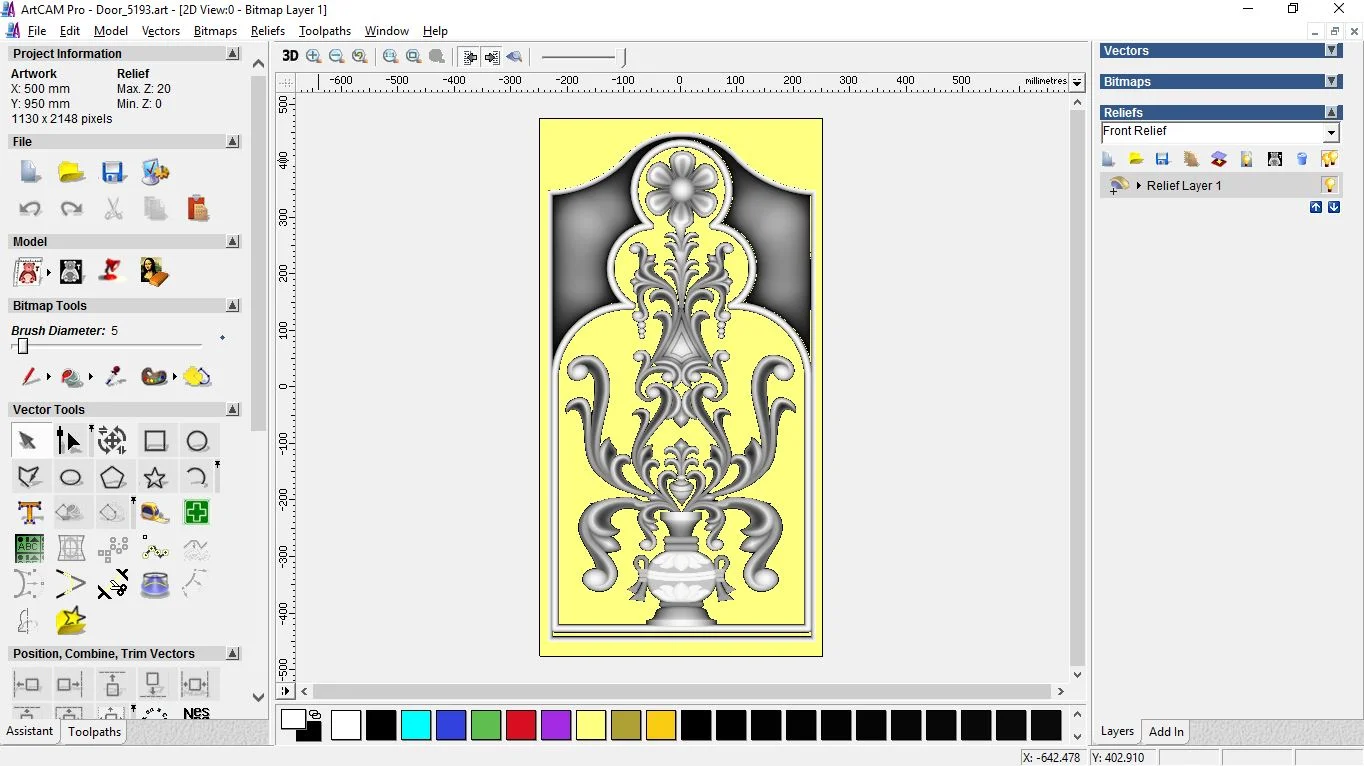This screenshot has height=766, width=1364.
Task: Switch to 3D view button
Action: pyautogui.click(x=289, y=57)
